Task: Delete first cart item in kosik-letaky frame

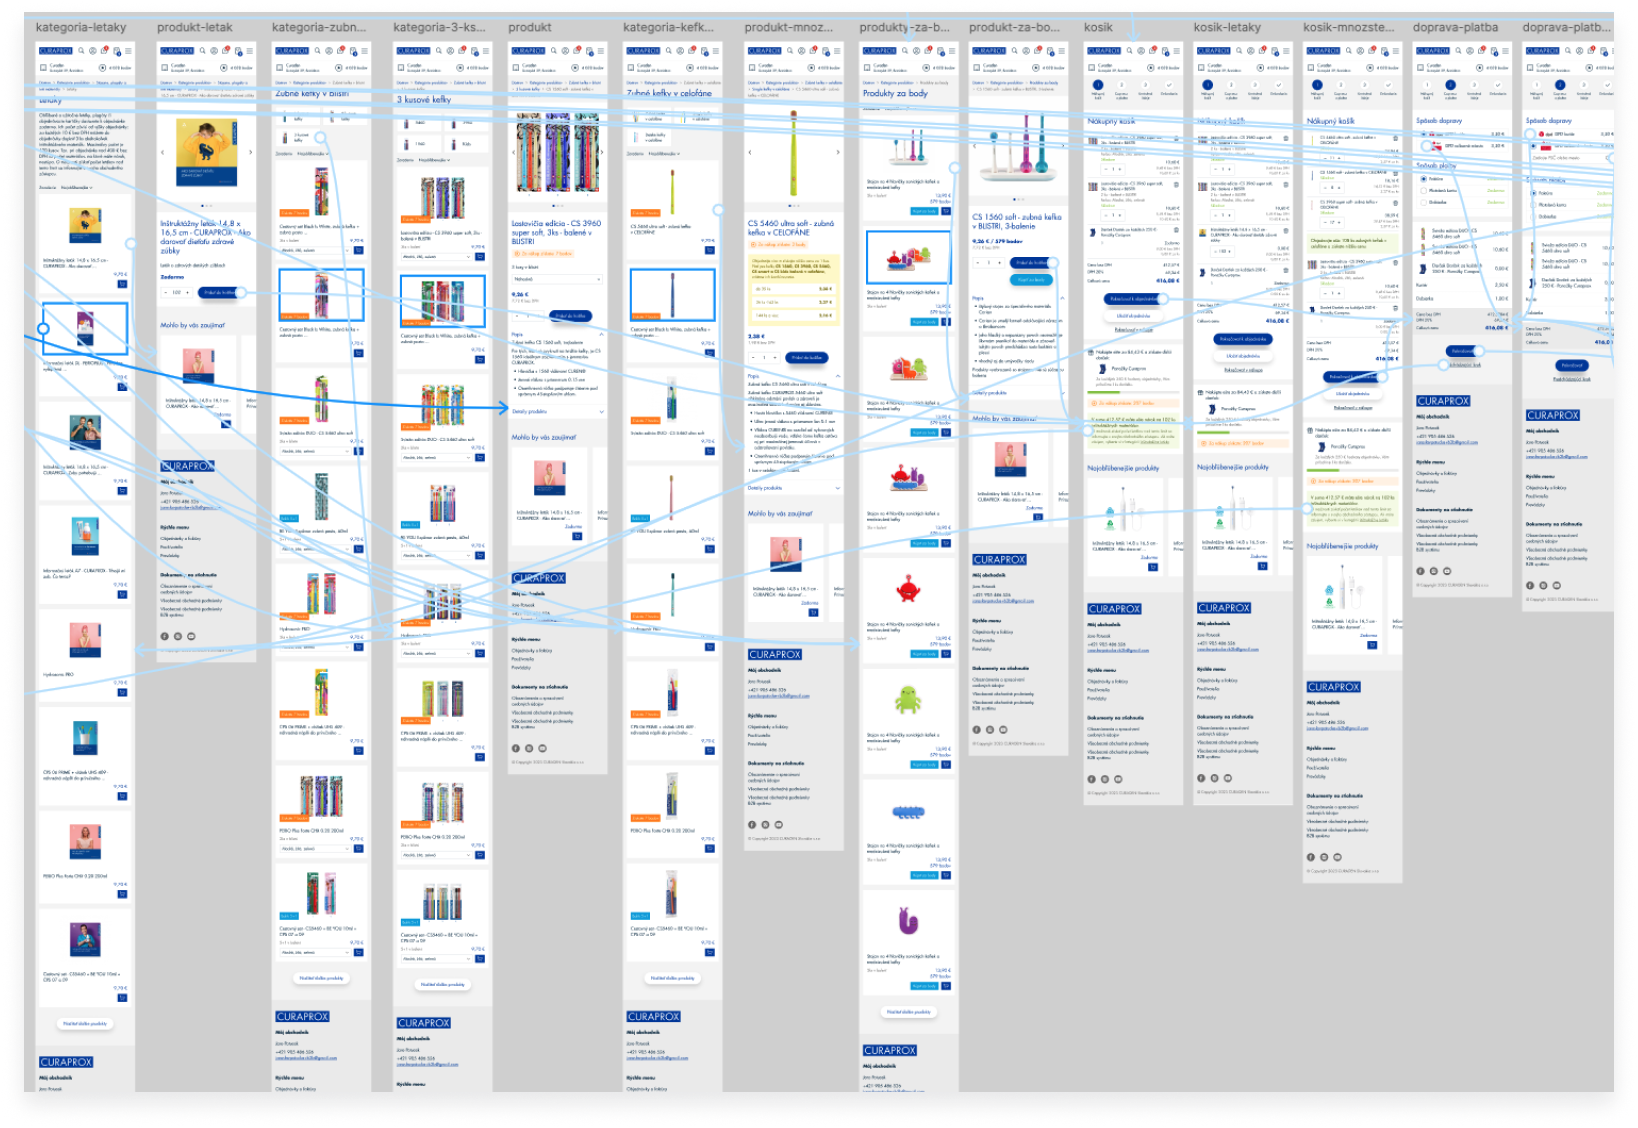Action: pos(1285,138)
